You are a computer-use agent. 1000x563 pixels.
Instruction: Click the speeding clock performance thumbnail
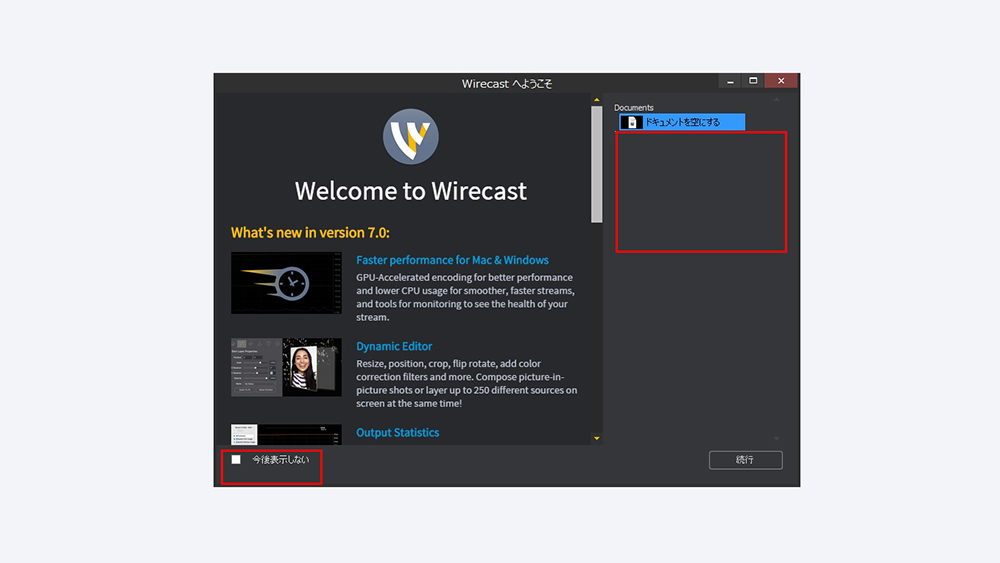(286, 283)
